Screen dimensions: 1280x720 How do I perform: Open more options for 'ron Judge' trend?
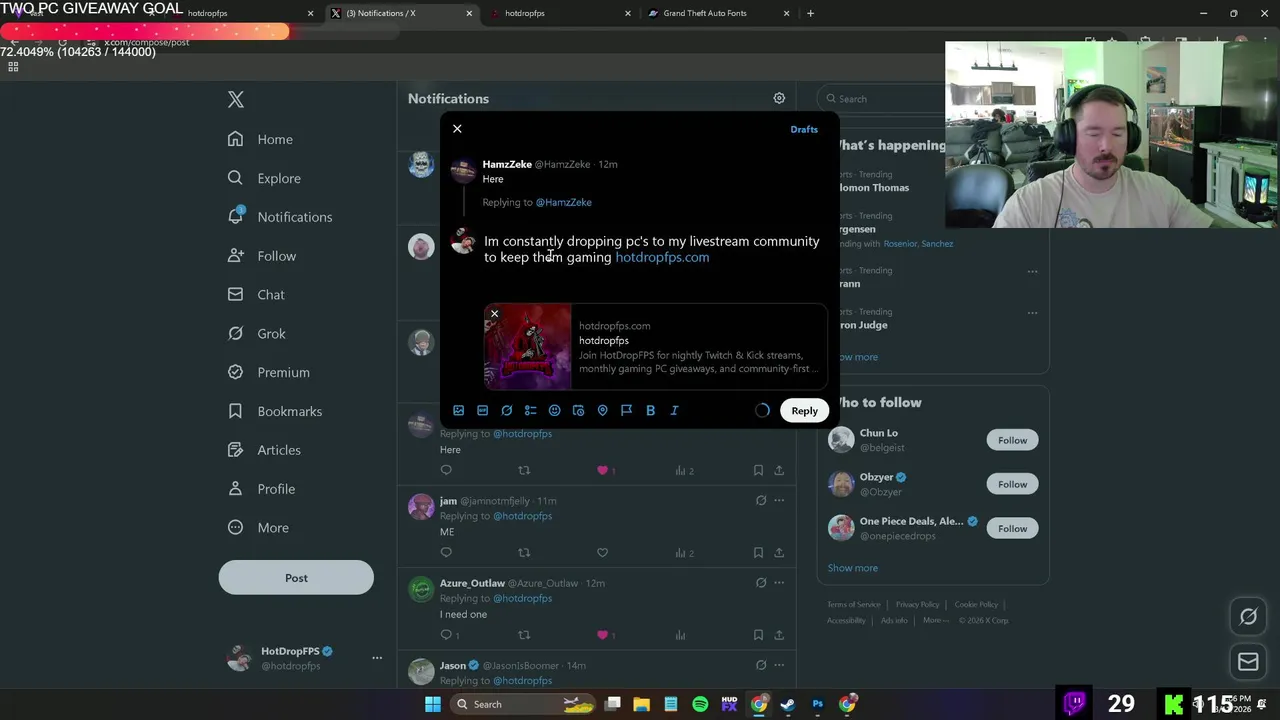(1032, 312)
